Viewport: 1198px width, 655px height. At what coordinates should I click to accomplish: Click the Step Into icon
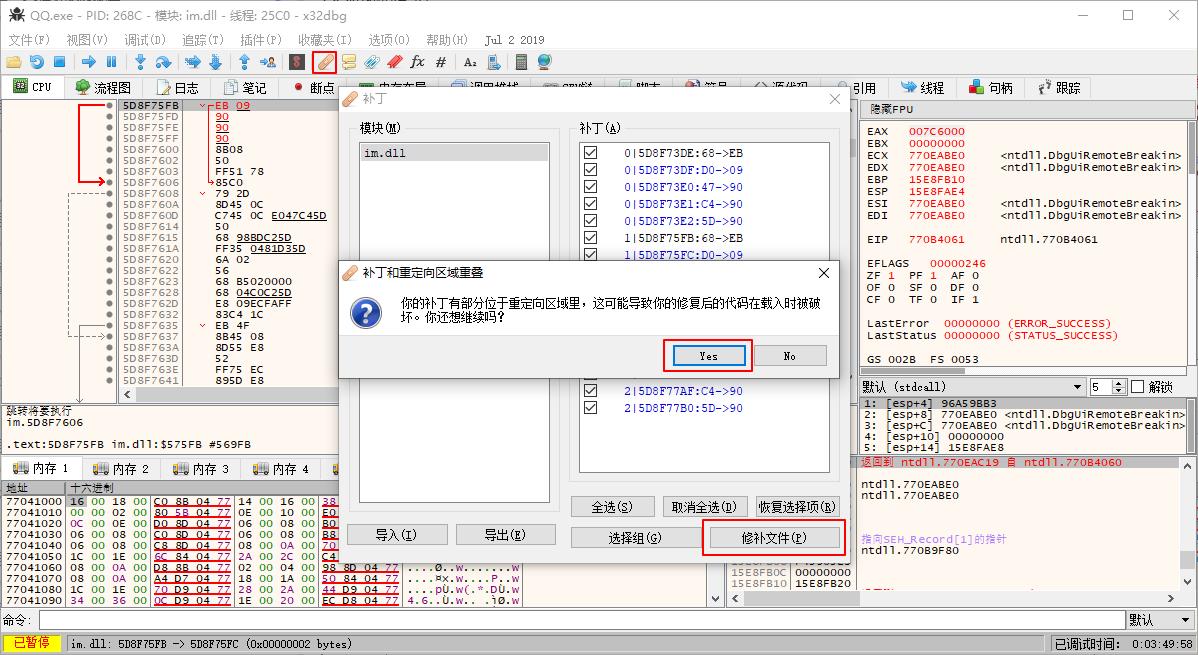(140, 62)
